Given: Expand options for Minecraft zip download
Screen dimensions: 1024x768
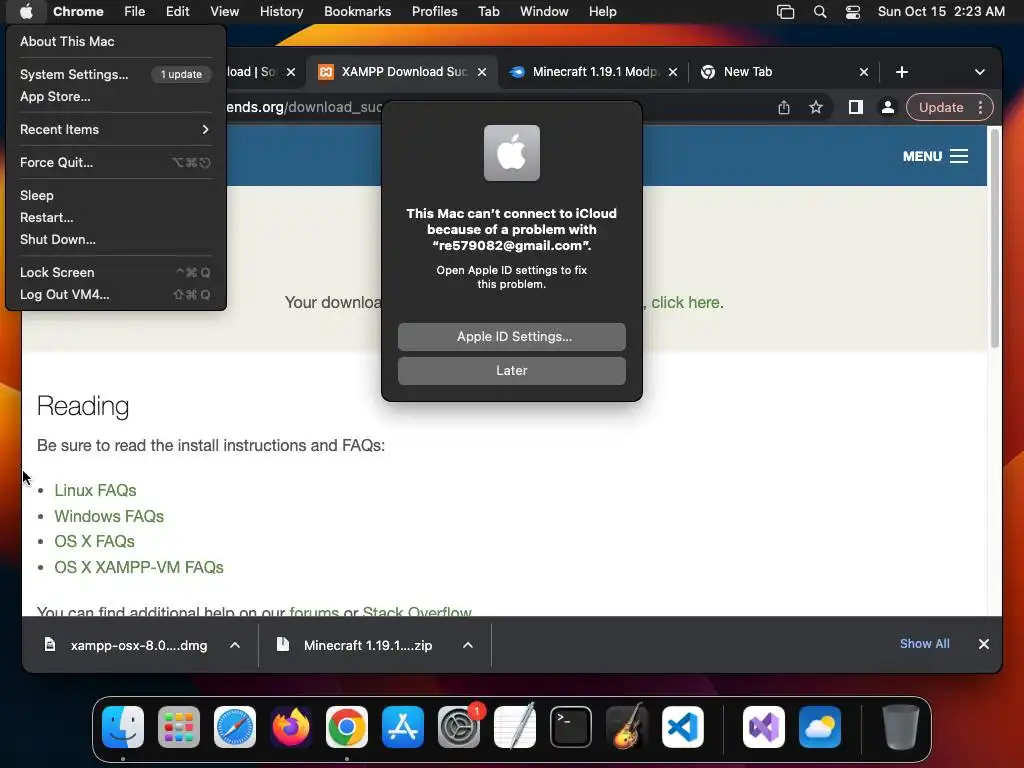Looking at the screenshot, I should pyautogui.click(x=468, y=645).
